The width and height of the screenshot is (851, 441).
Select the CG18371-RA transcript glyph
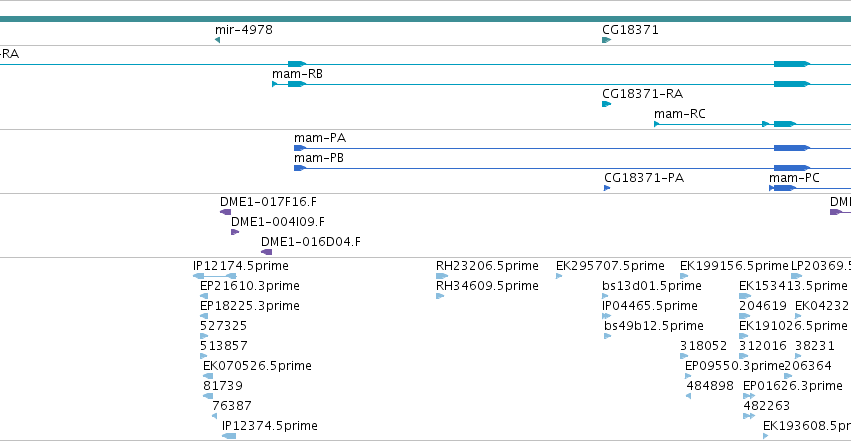[607, 104]
